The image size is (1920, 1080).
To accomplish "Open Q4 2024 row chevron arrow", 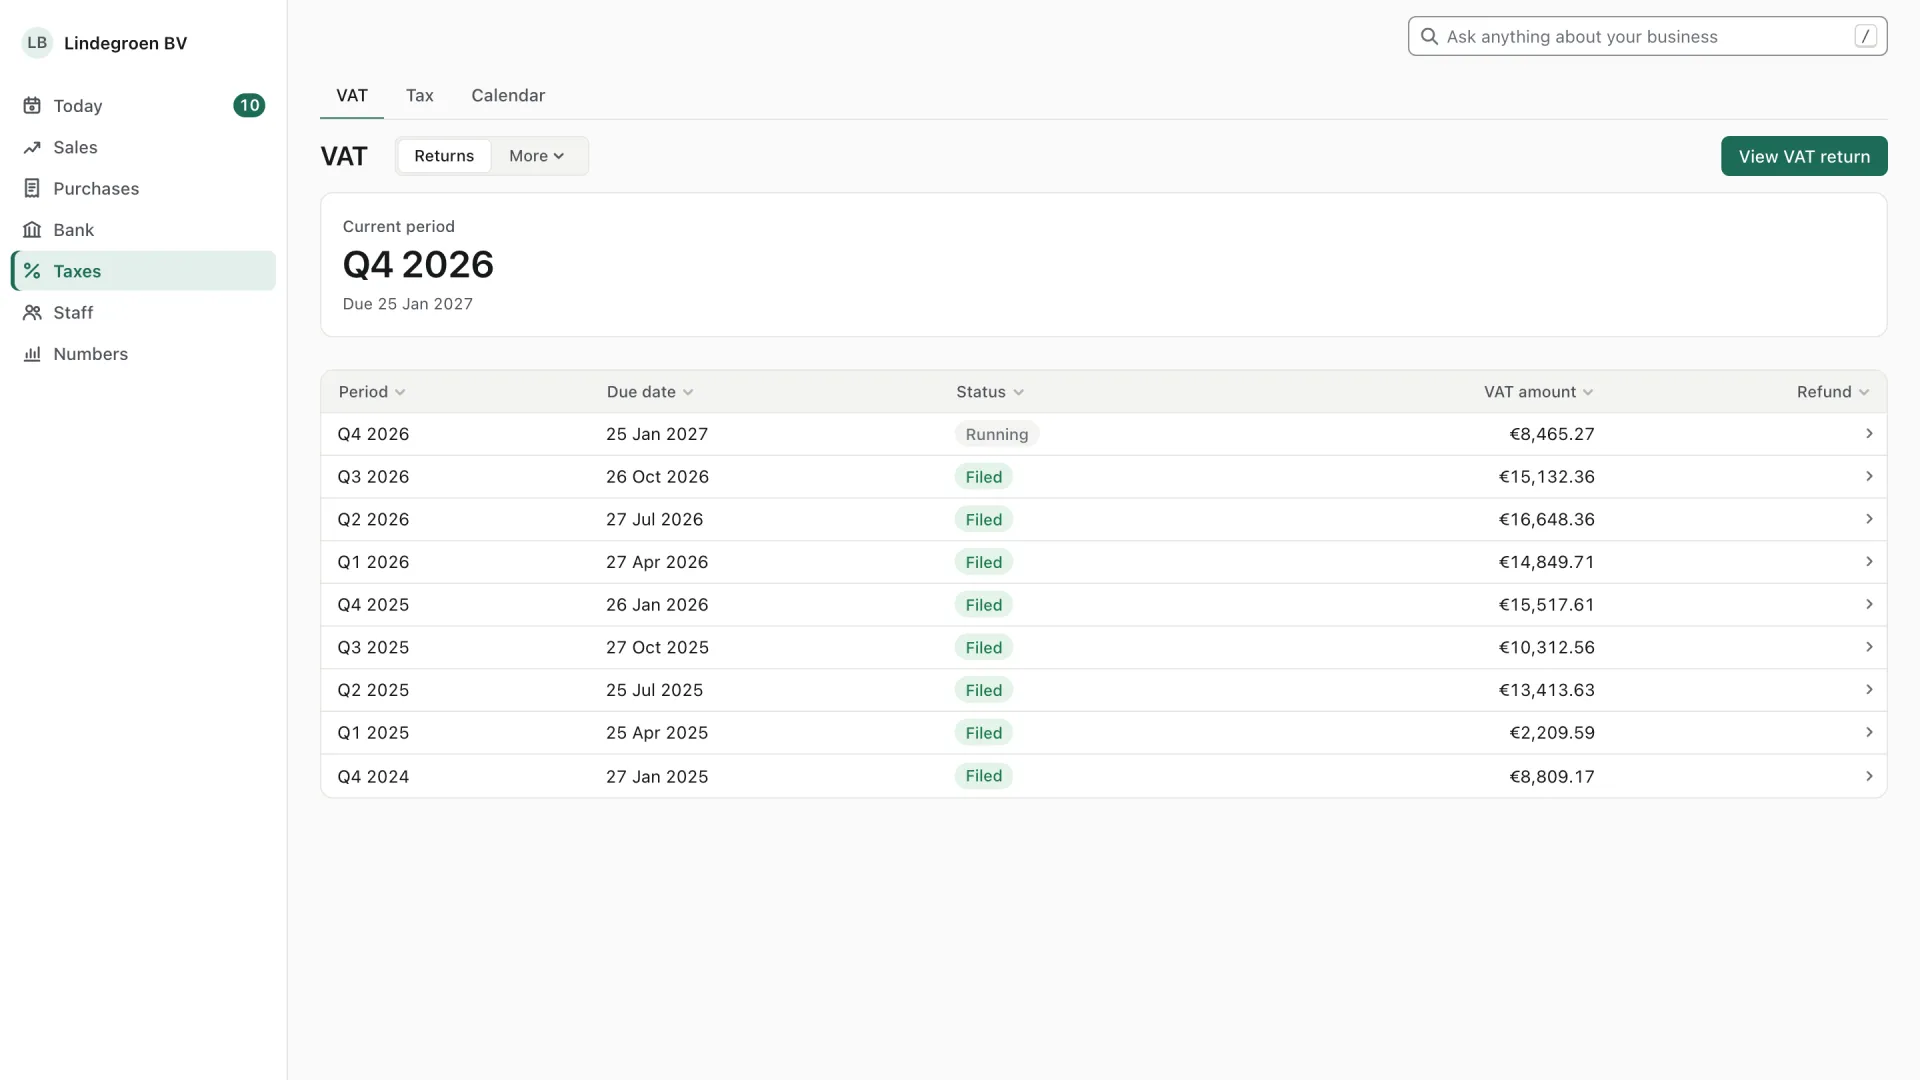I will click(x=1868, y=777).
